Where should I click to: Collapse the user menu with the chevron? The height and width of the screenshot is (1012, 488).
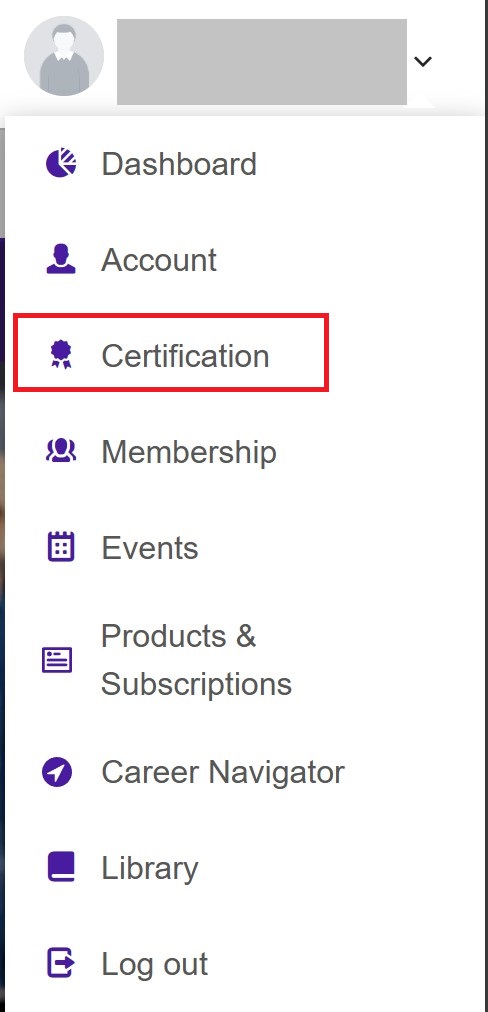point(423,62)
